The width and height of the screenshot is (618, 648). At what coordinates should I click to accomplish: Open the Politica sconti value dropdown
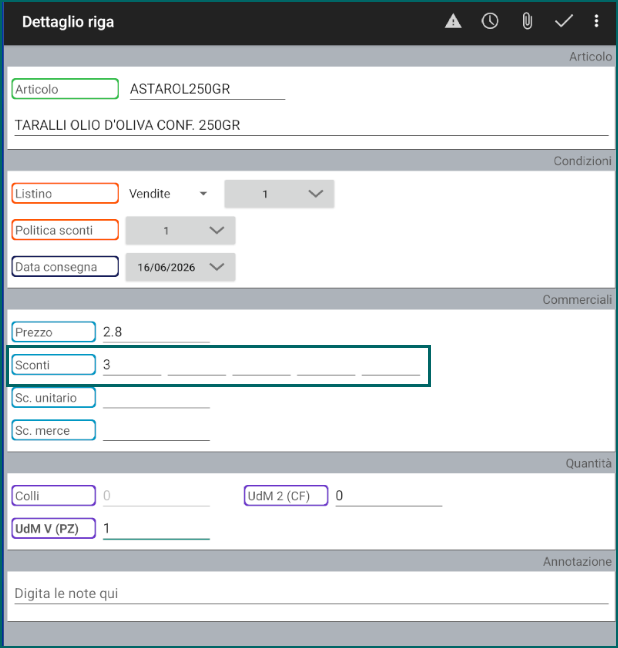point(181,231)
